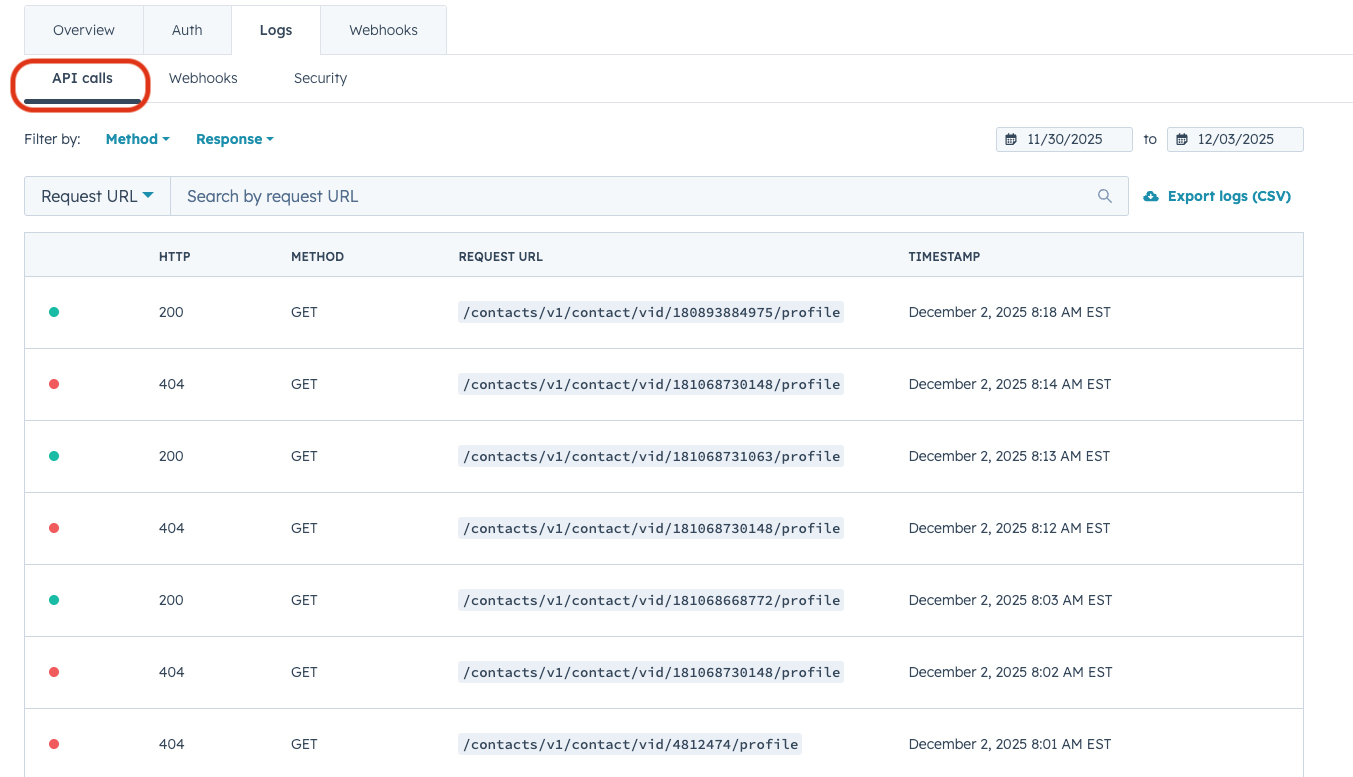Click green status dot for 8:03 AM request

(54, 600)
